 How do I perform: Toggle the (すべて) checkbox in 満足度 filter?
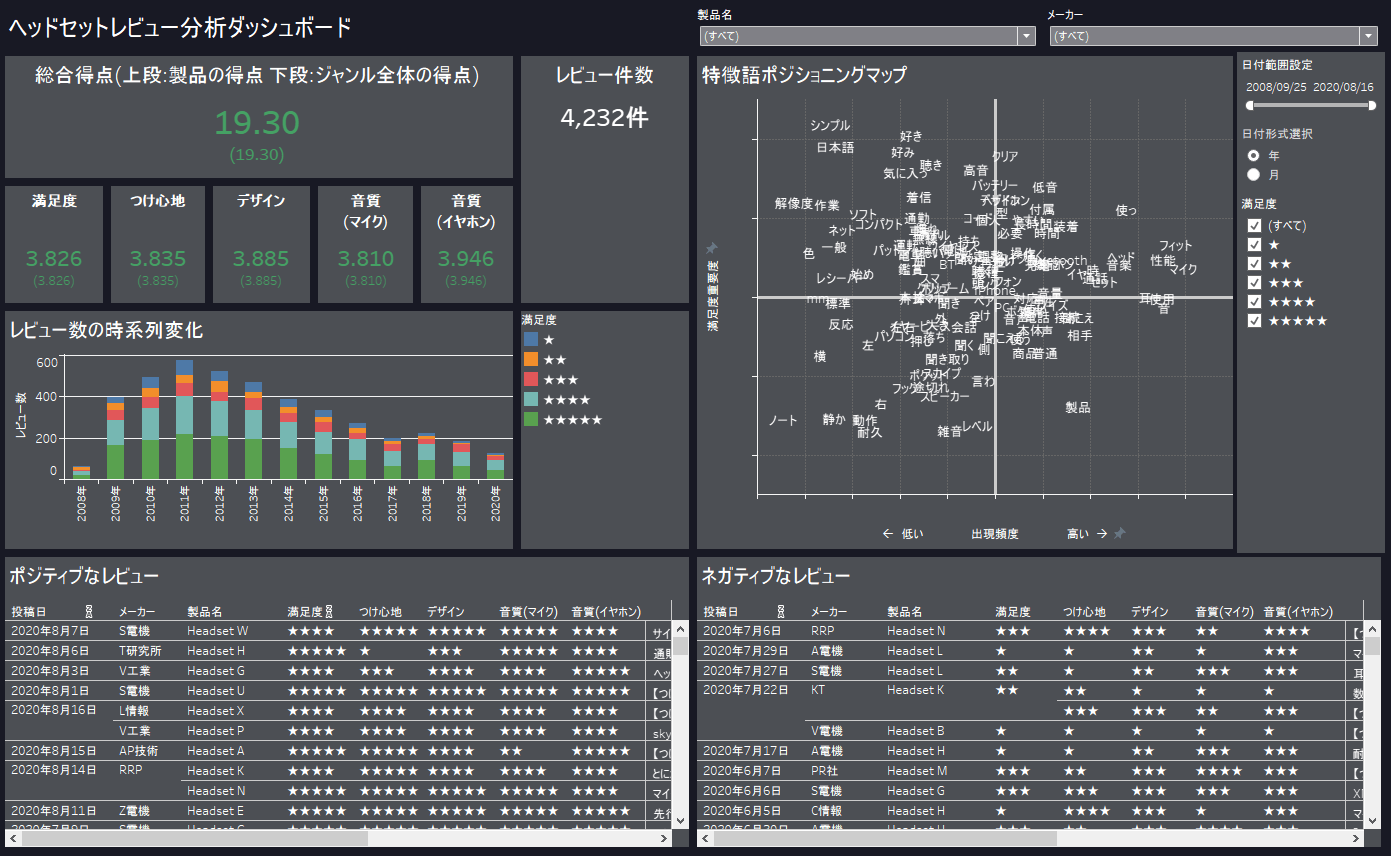[1254, 225]
